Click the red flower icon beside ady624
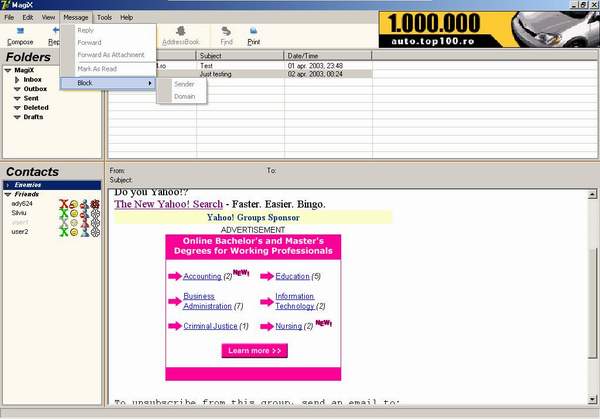600x419 pixels. click(95, 204)
